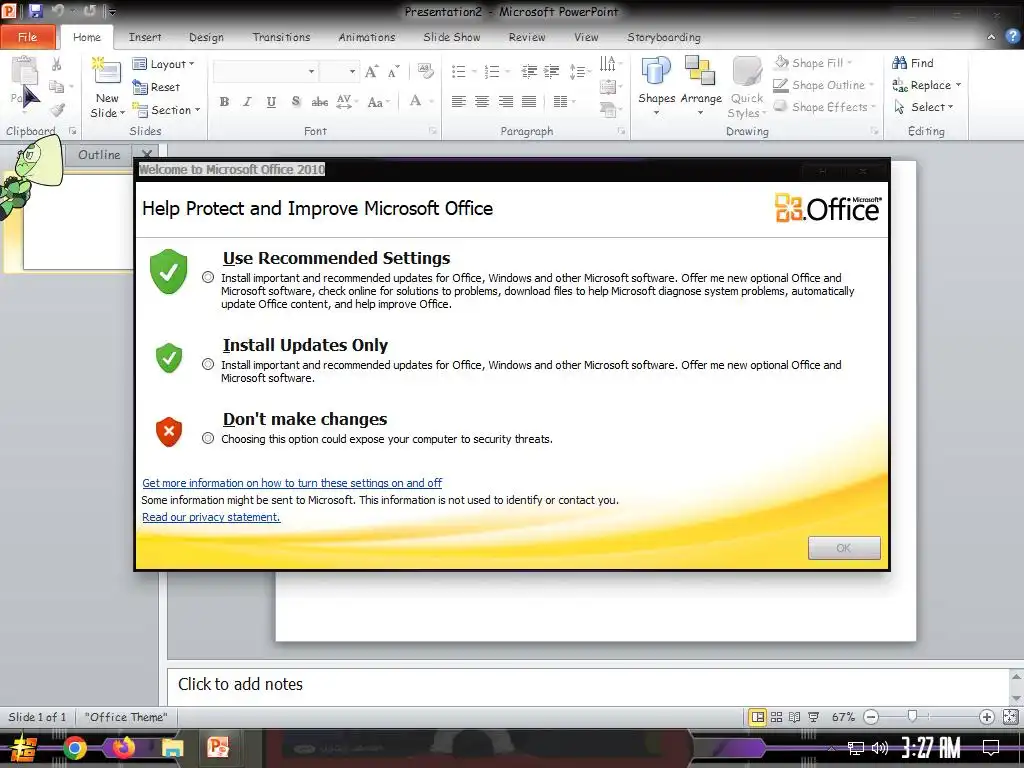Fit slide to current window icon

tap(1010, 717)
